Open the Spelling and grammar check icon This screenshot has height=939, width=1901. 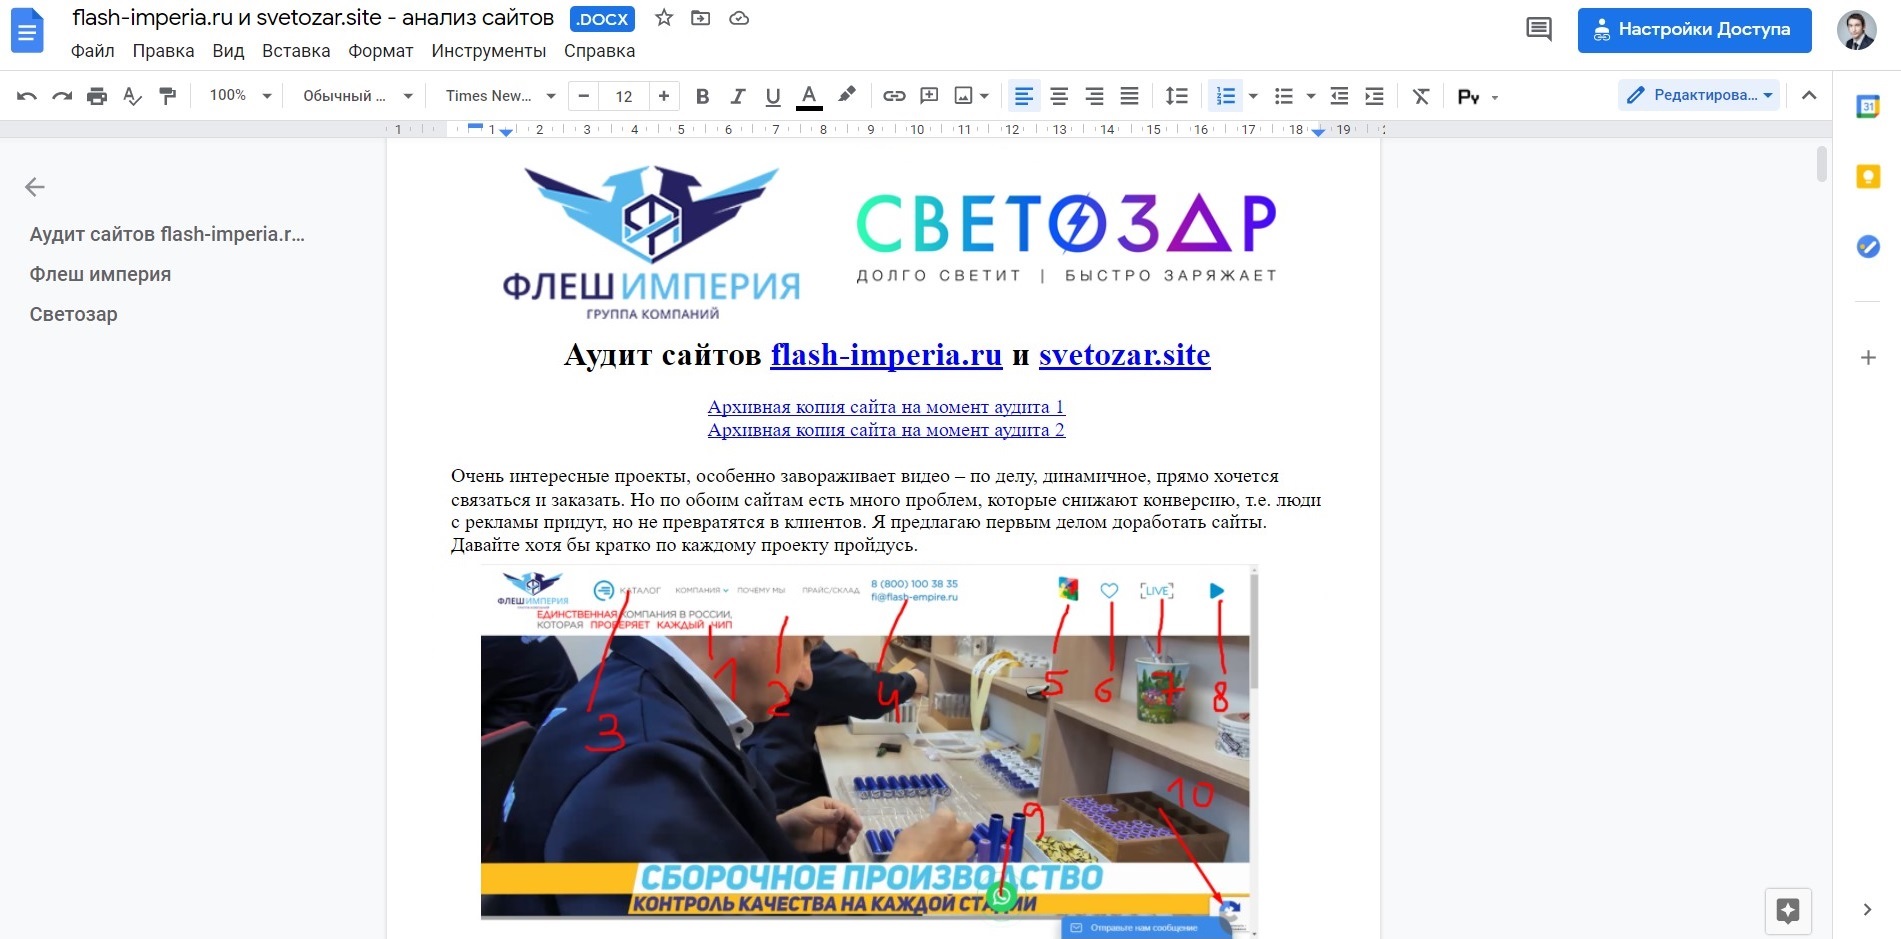click(x=132, y=95)
